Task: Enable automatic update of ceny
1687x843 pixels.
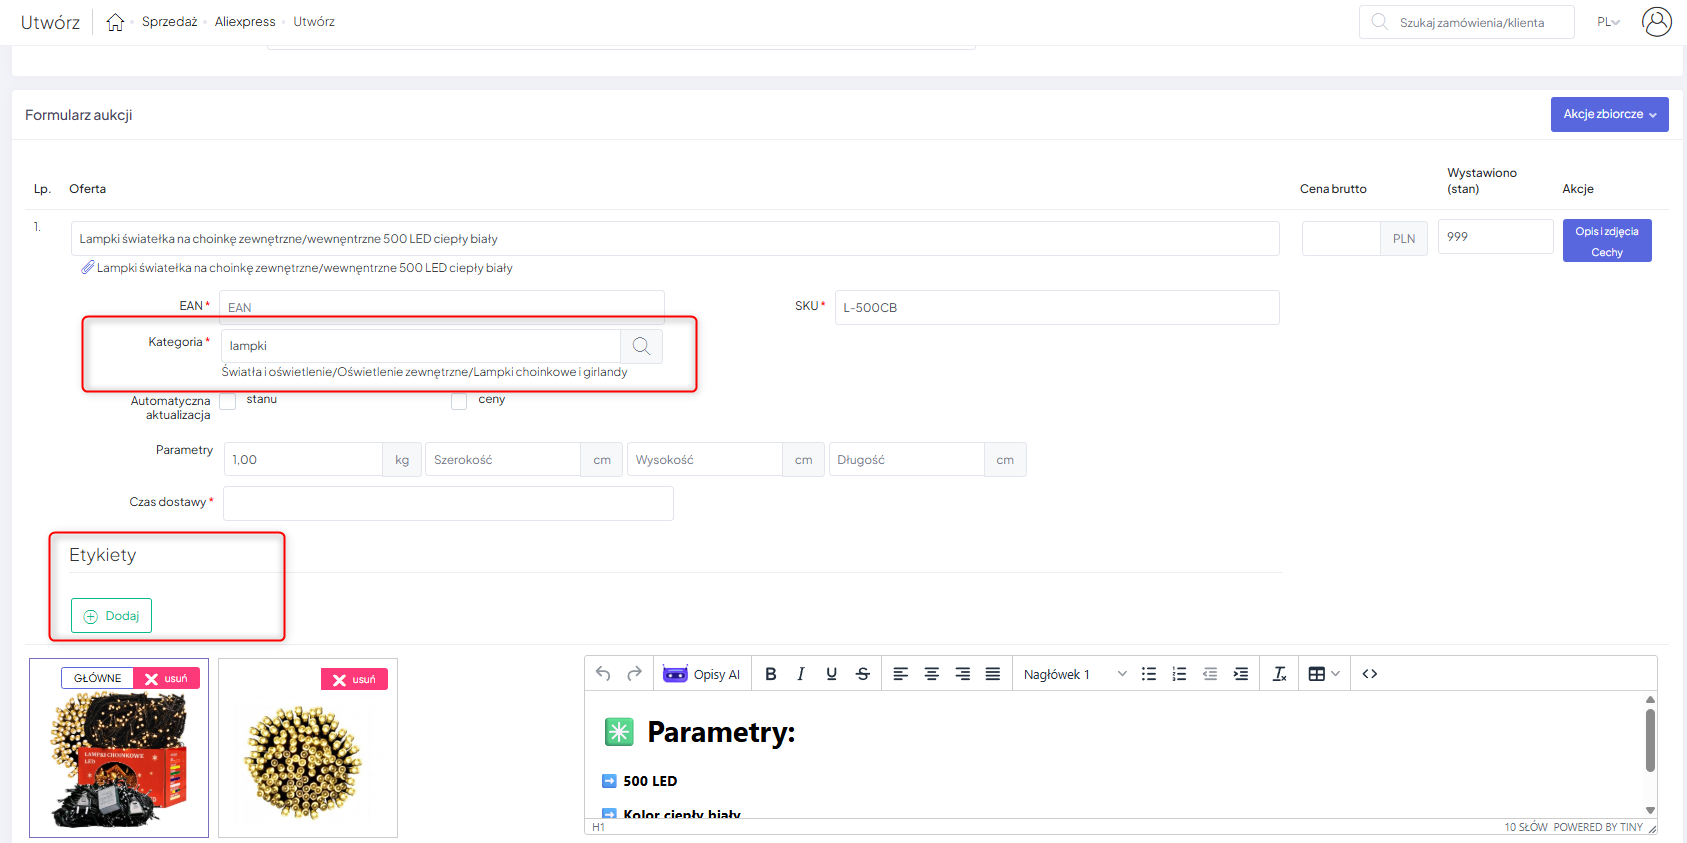Action: click(x=459, y=401)
